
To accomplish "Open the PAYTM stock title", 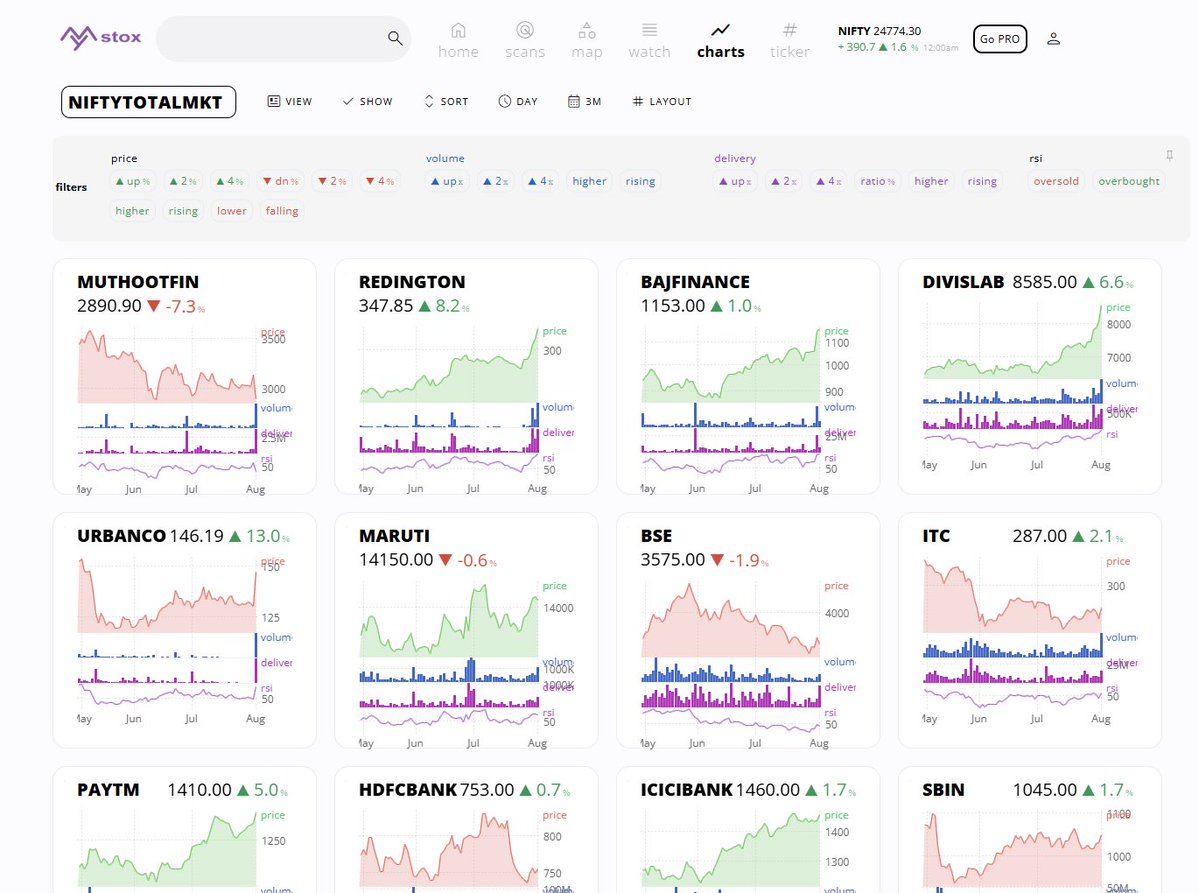I will [x=108, y=790].
